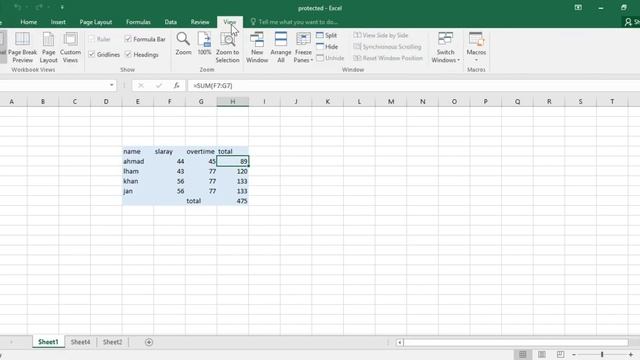Switch to Normal view in status bar
This screenshot has height=360, width=640.
click(x=522, y=354)
